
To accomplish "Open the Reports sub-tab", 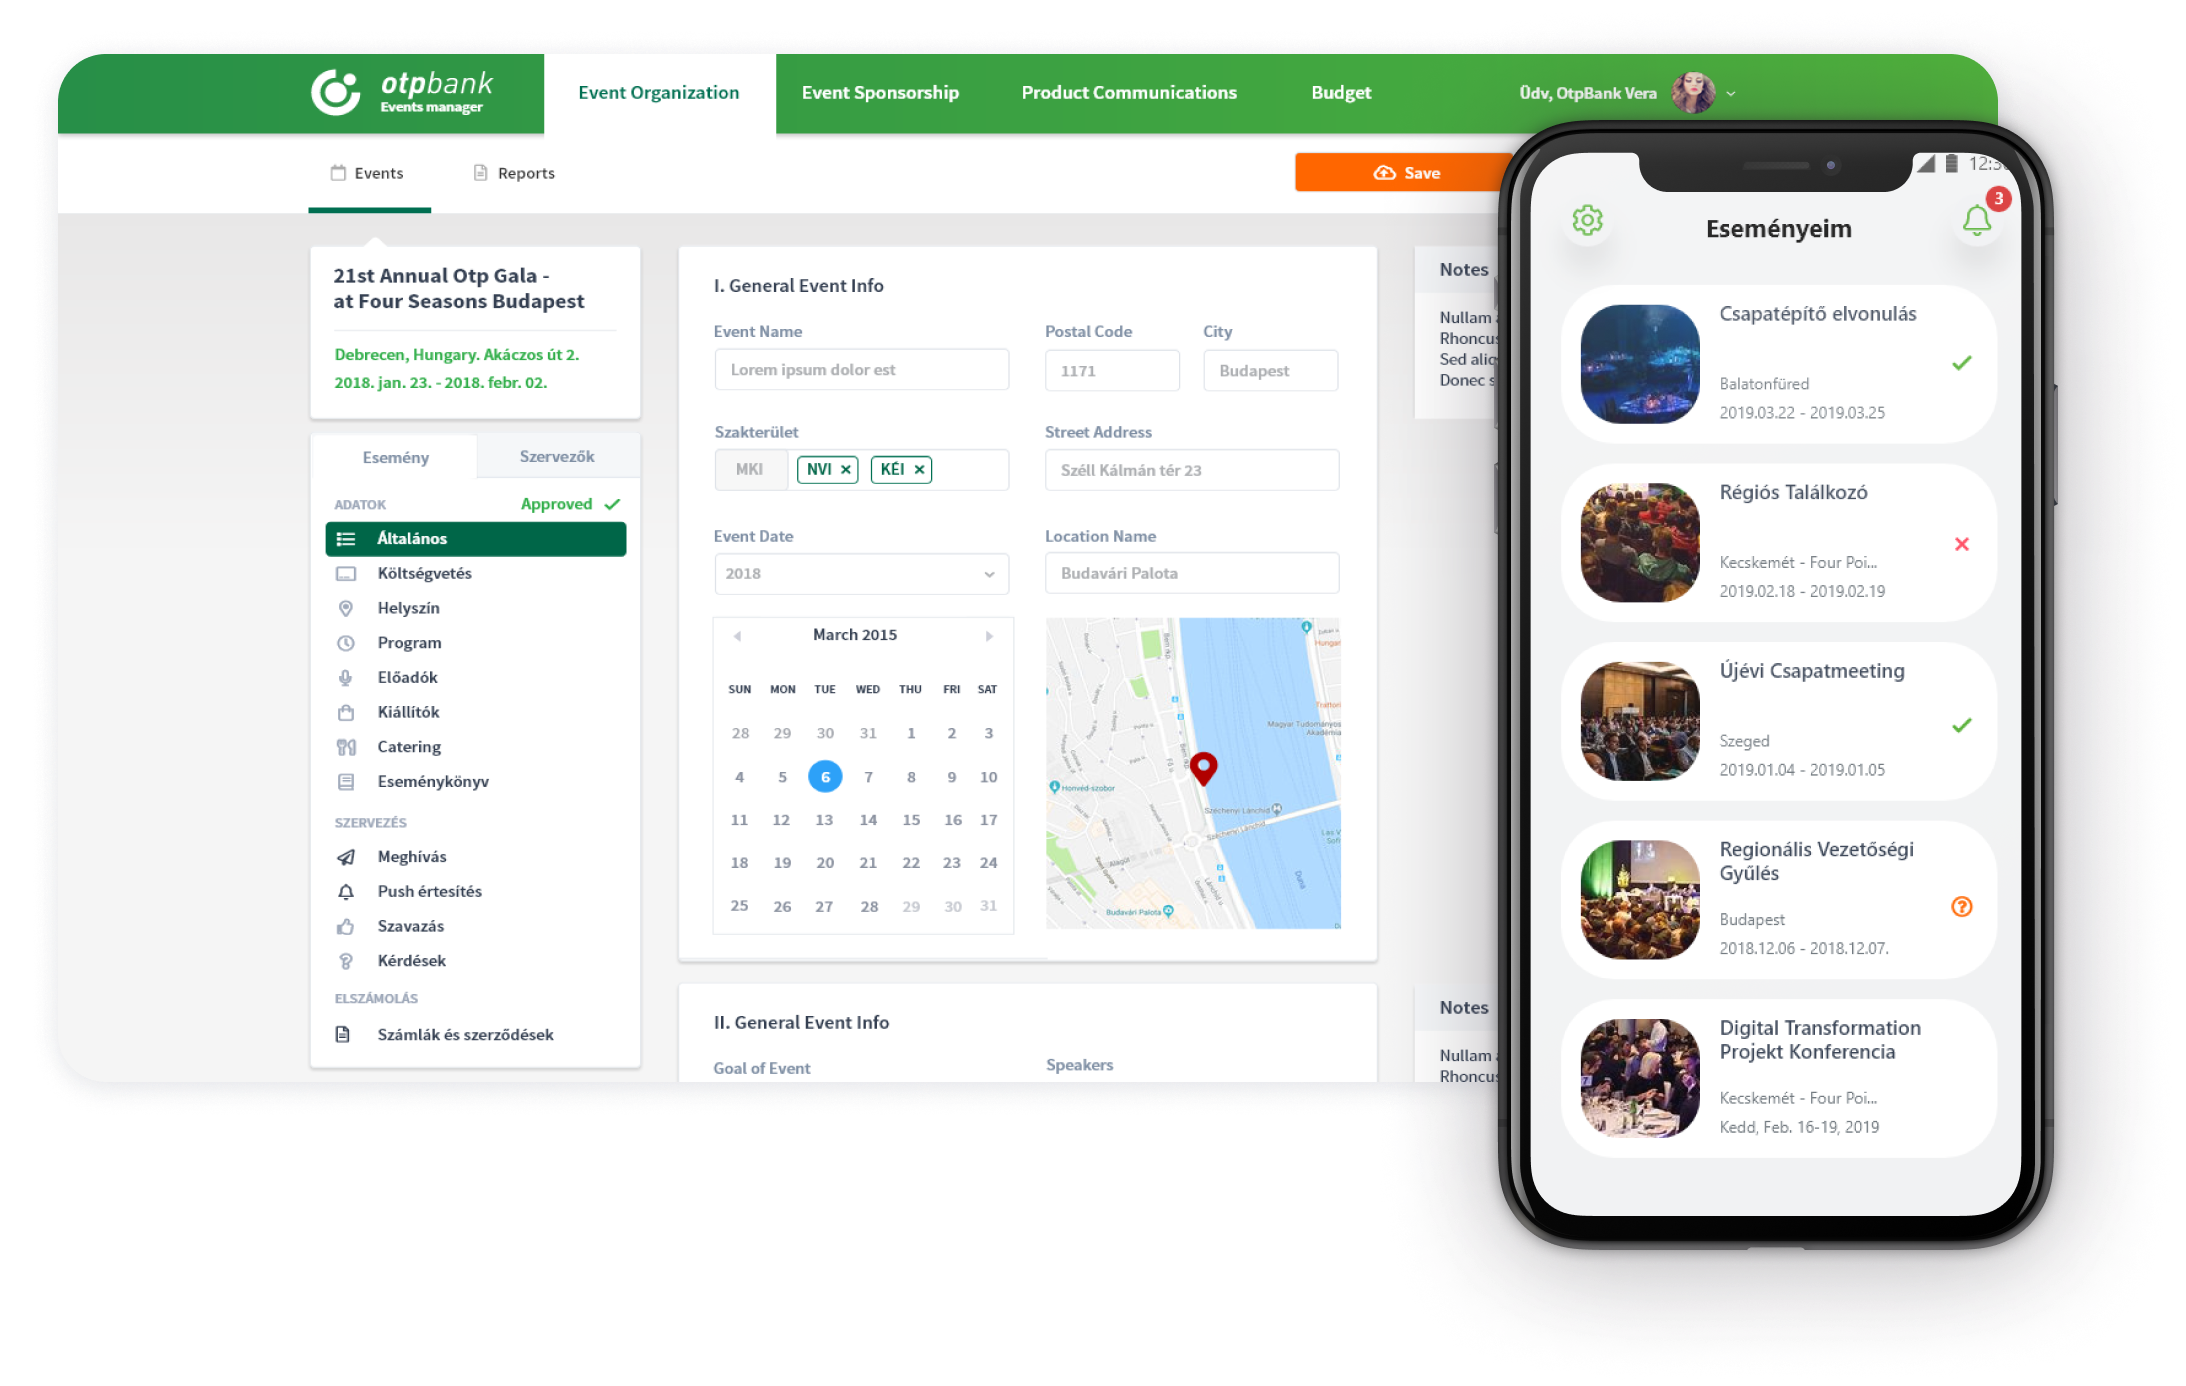I will point(514,173).
